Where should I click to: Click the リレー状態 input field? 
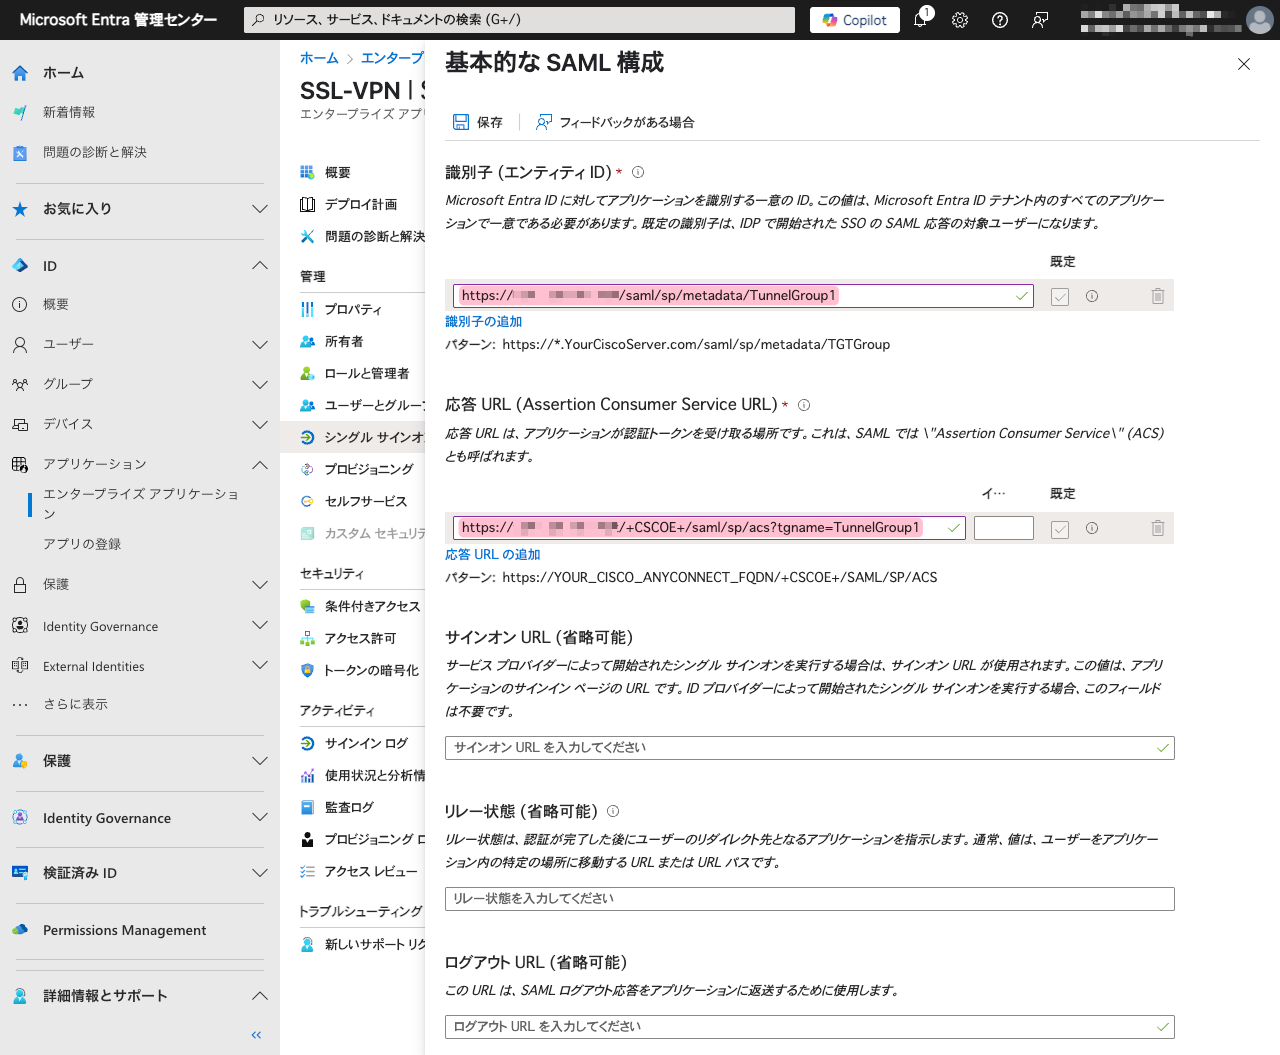click(x=810, y=899)
